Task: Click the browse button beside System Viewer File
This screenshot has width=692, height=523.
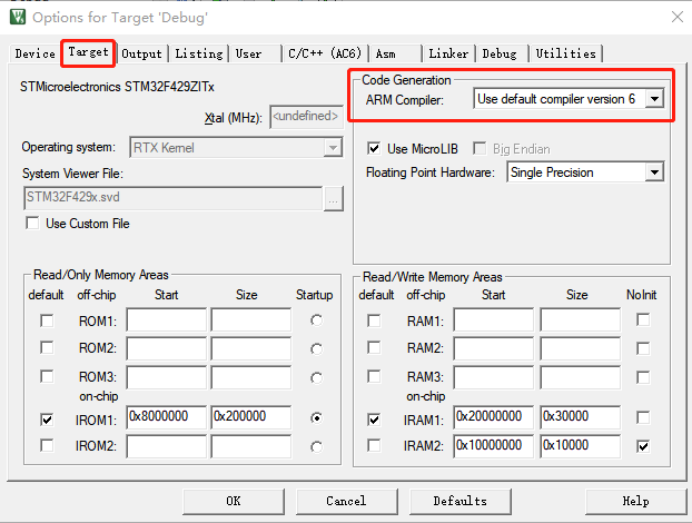Action: (333, 198)
